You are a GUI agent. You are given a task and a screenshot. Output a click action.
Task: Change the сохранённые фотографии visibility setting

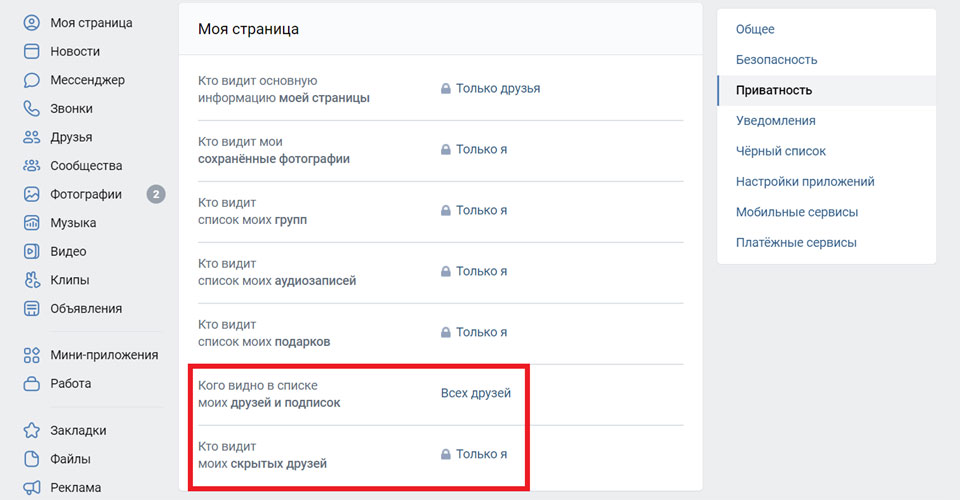point(474,149)
